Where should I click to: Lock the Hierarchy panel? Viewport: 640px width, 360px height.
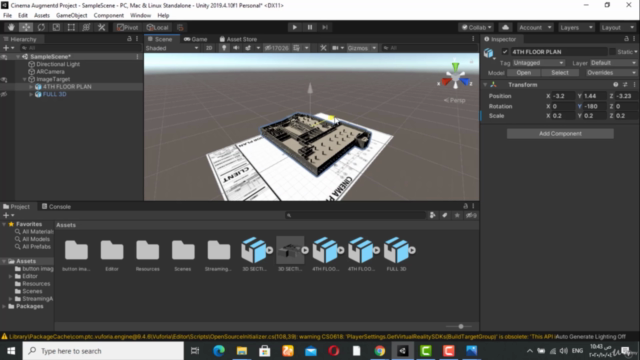tap(129, 39)
